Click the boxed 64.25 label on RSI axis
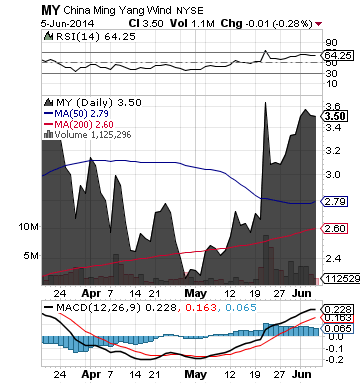360x384 pixels. [338, 55]
